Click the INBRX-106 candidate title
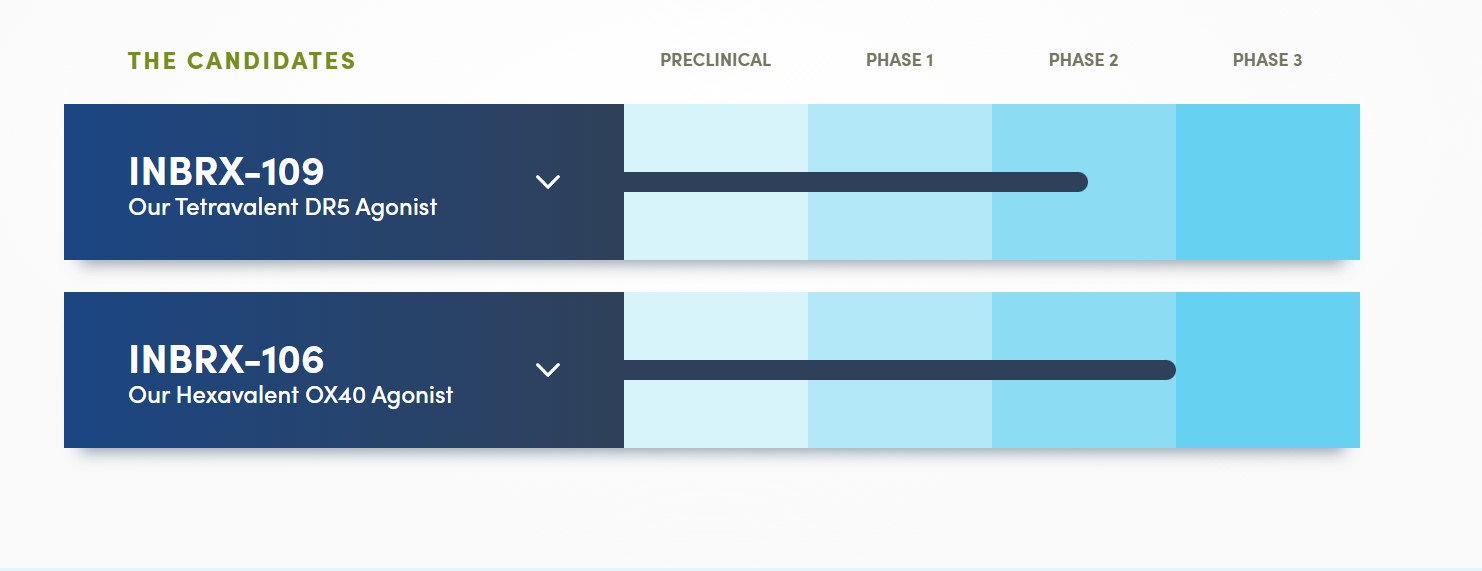The image size is (1482, 571). (x=226, y=359)
